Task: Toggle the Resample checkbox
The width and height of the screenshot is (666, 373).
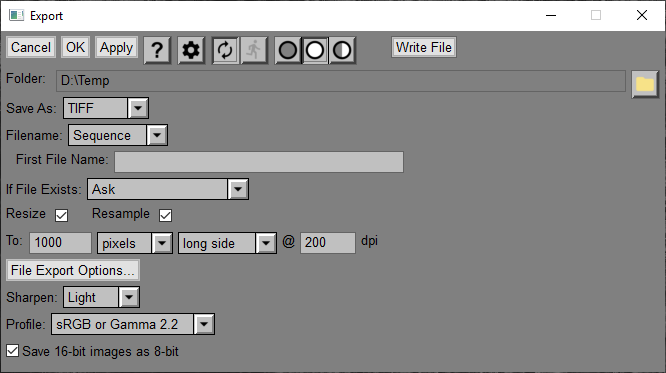Action: coord(166,215)
